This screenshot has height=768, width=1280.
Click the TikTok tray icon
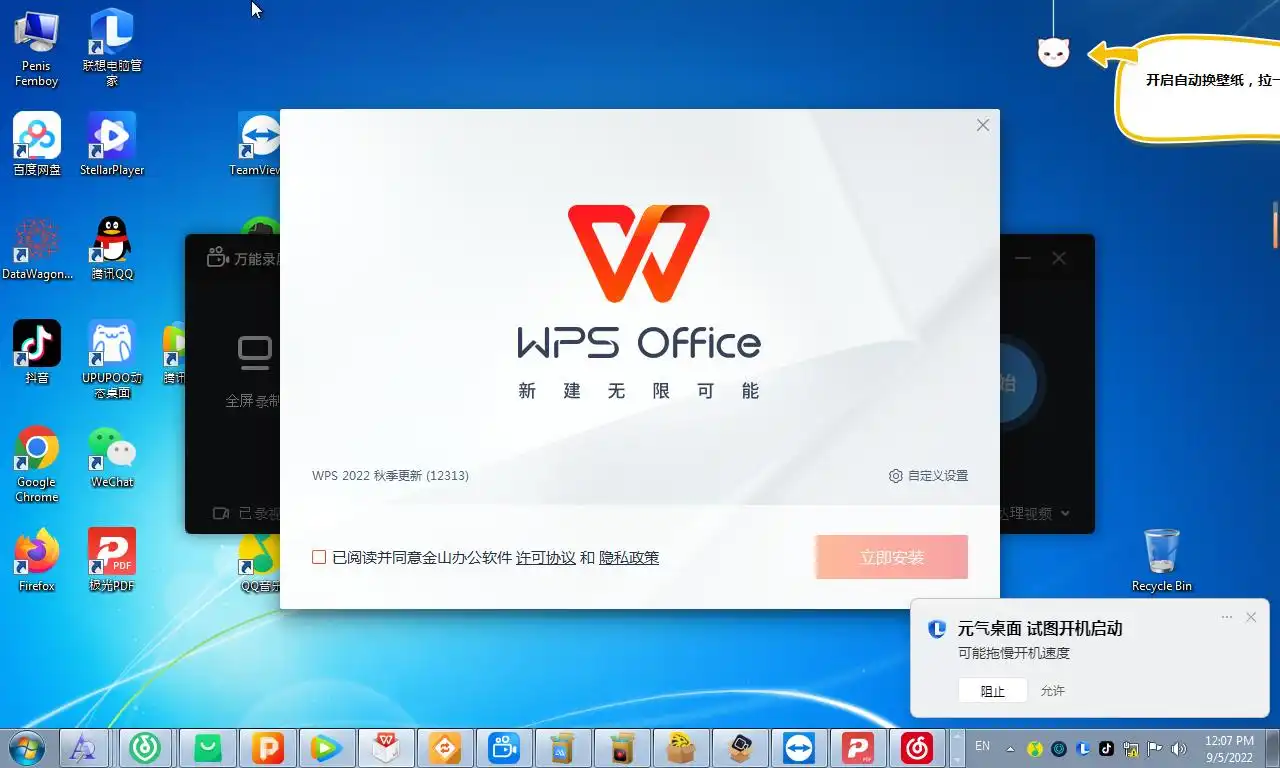pyautogui.click(x=1107, y=748)
